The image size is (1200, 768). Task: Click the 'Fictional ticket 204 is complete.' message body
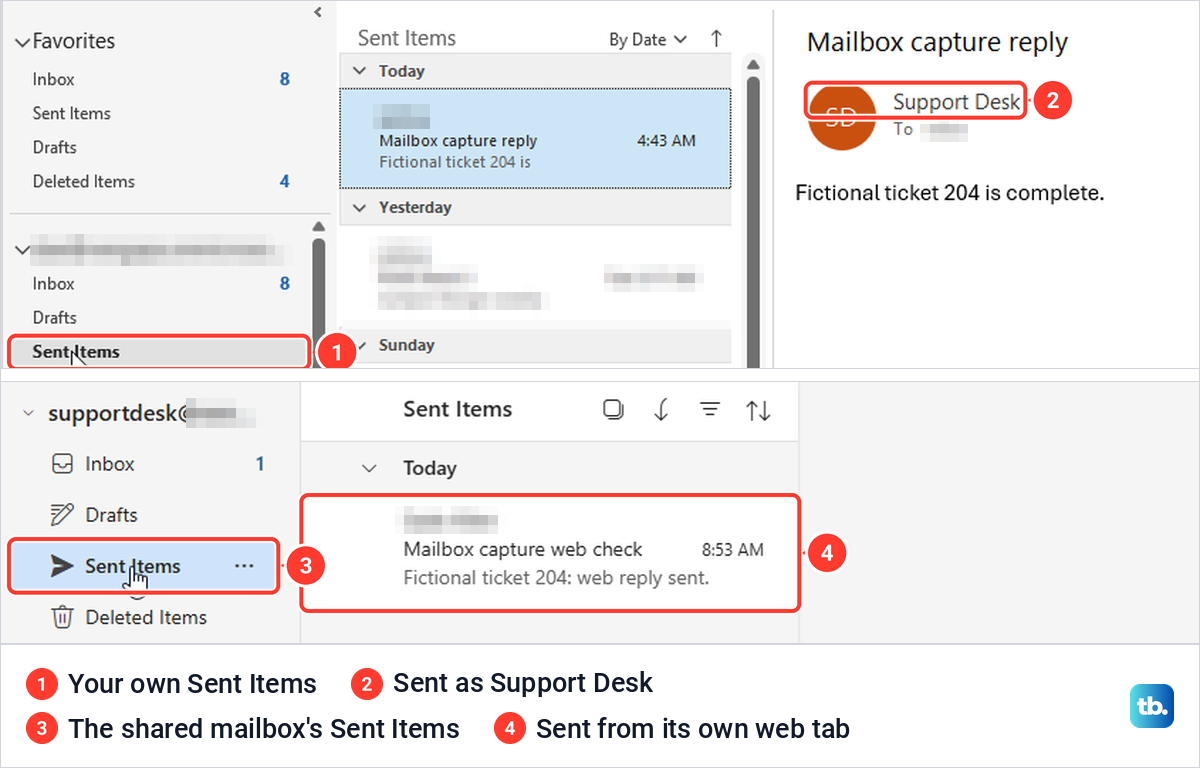pos(949,192)
